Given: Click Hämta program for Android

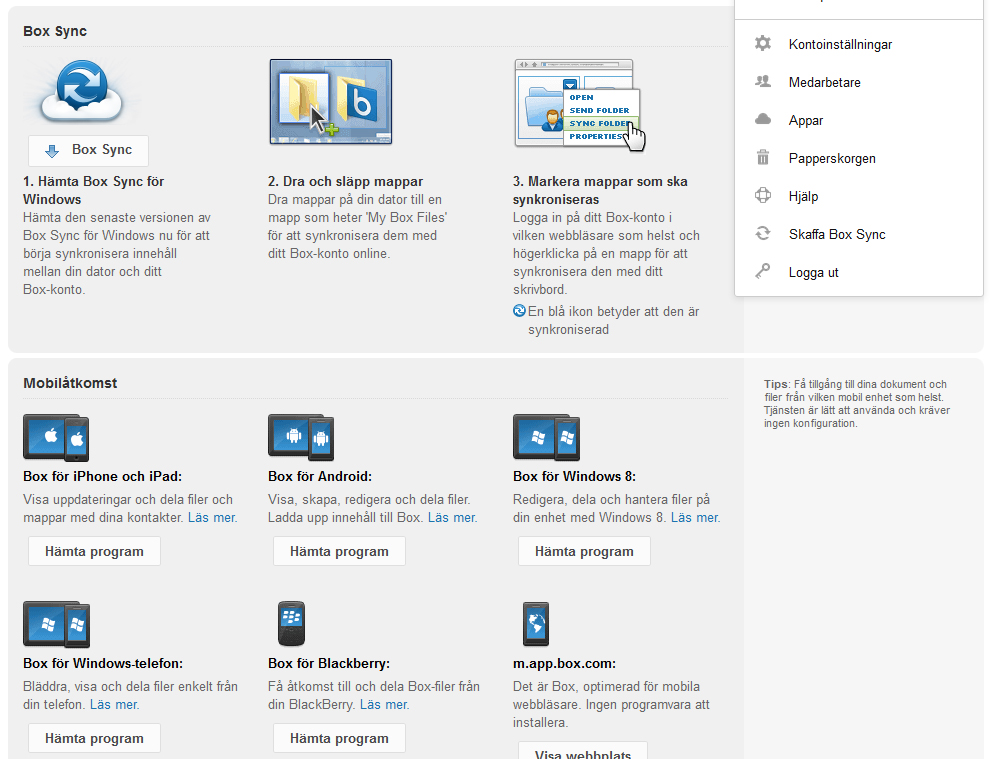Looking at the screenshot, I should [x=339, y=551].
